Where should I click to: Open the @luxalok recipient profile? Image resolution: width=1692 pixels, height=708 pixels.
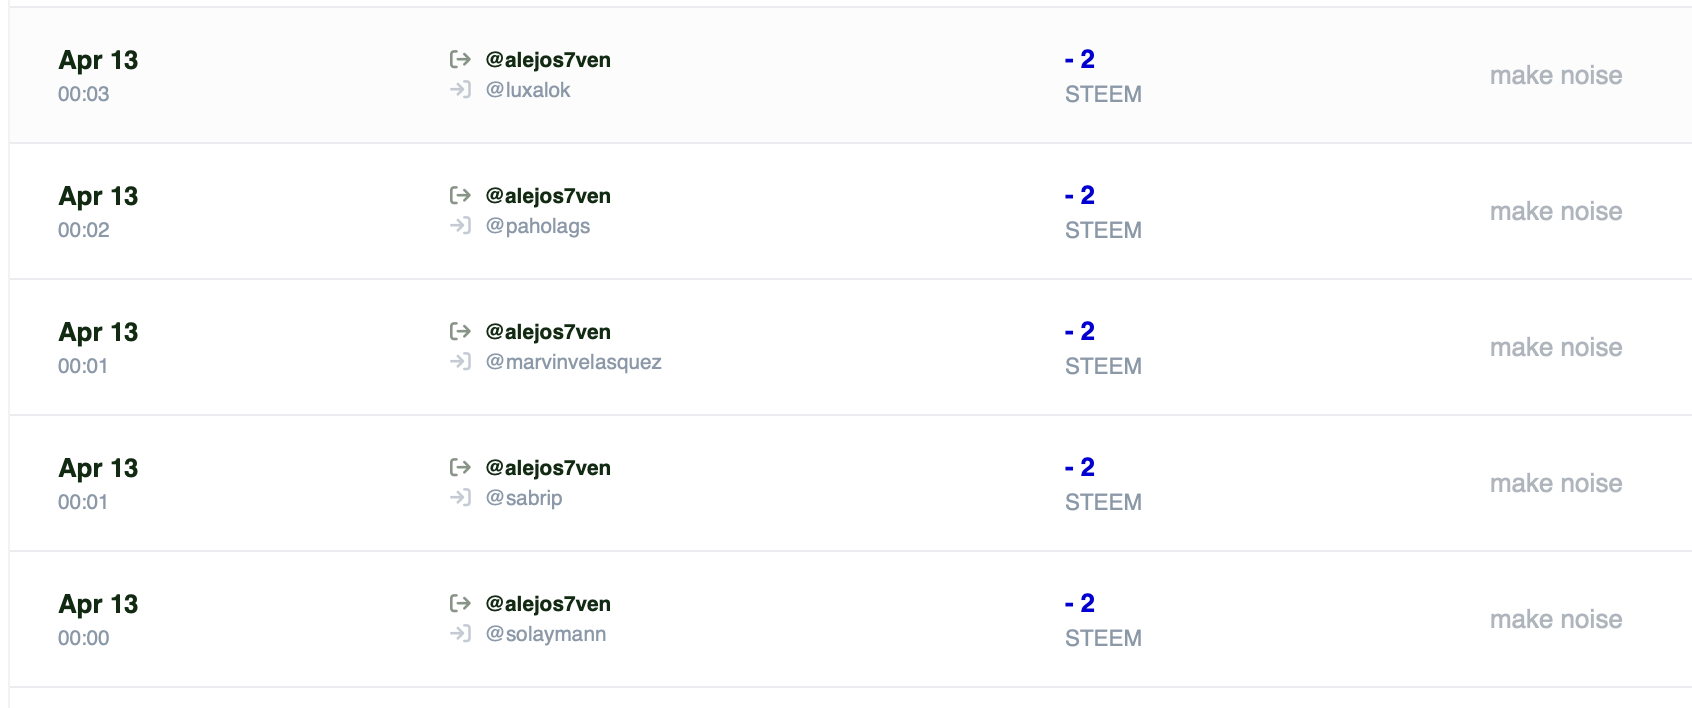tap(528, 90)
